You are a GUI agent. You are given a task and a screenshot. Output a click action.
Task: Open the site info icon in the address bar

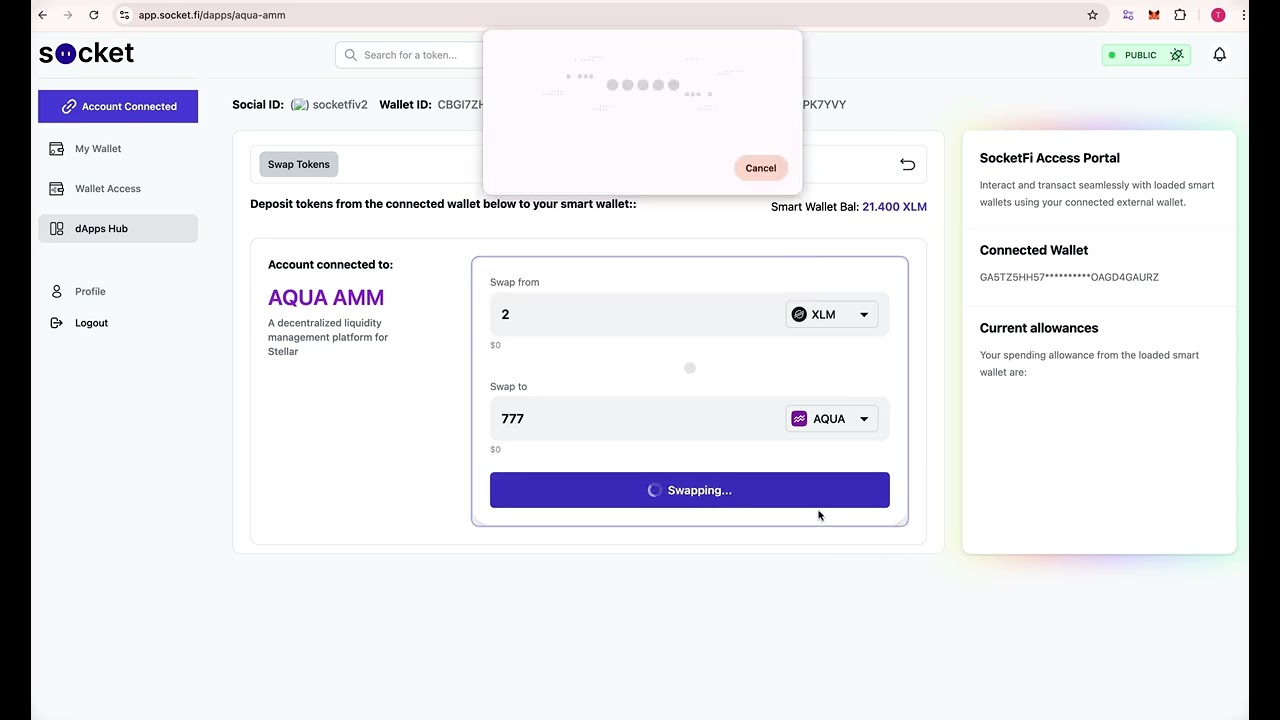[x=124, y=15]
